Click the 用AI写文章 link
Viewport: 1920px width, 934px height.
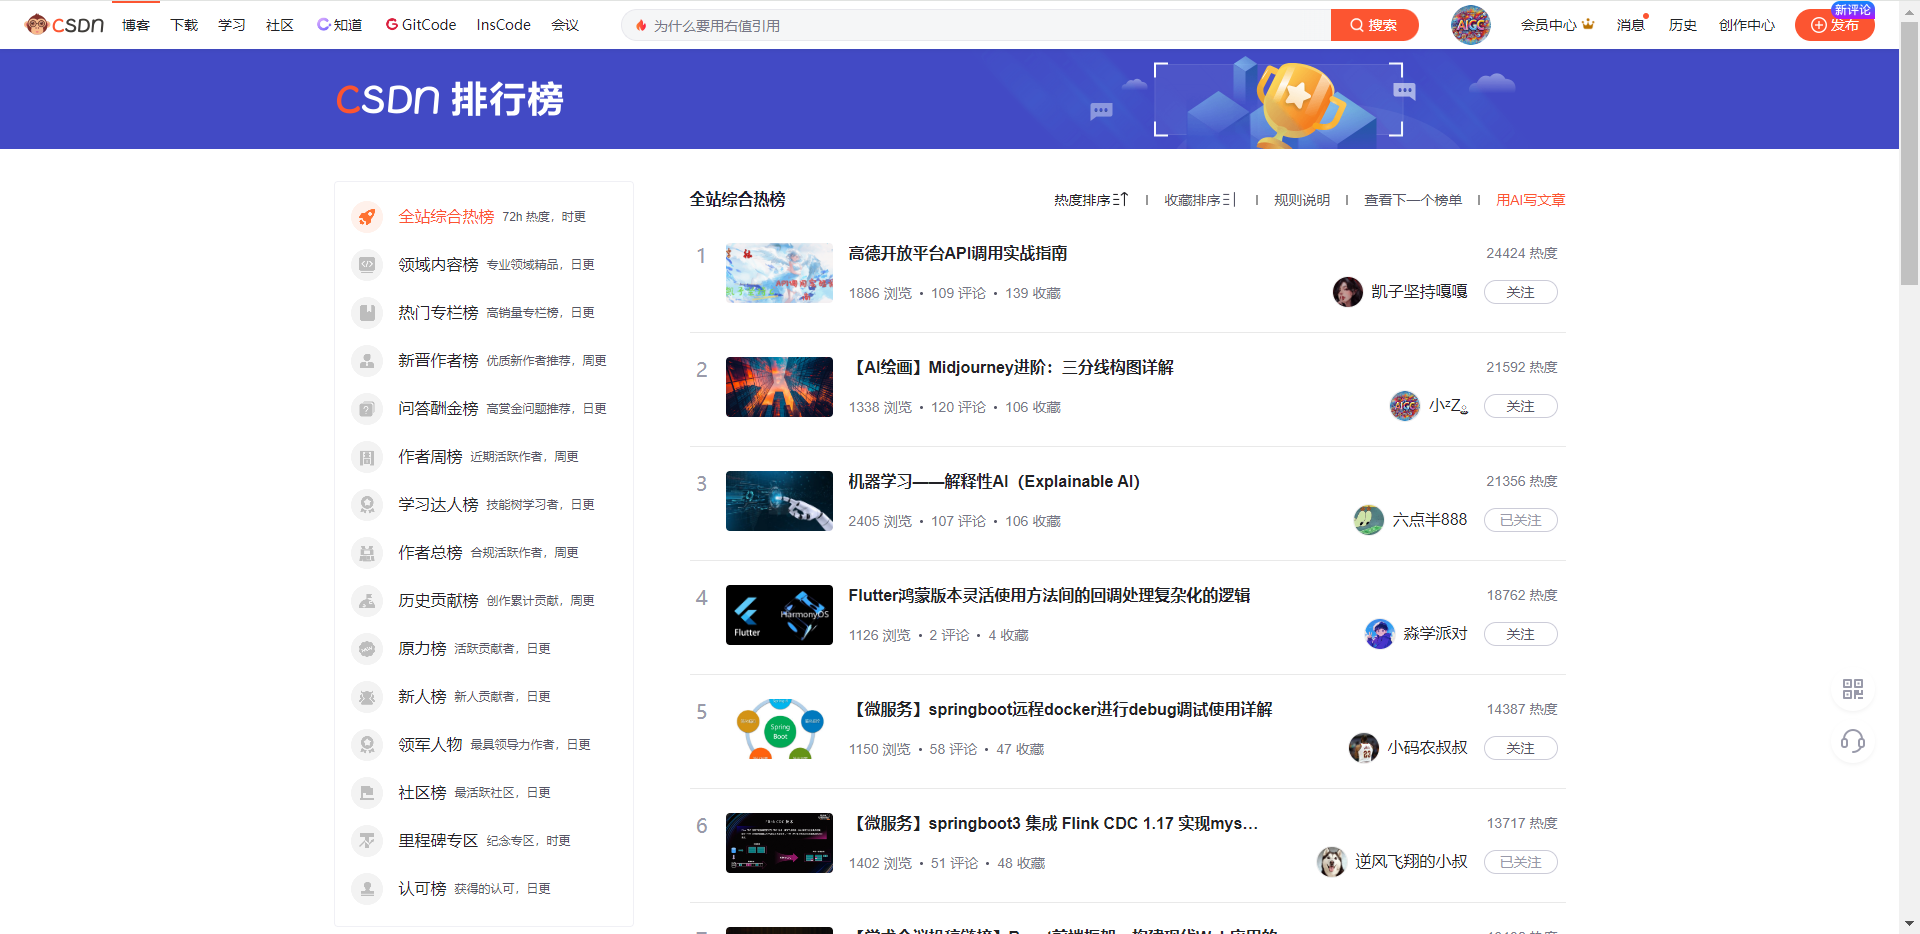(x=1531, y=200)
